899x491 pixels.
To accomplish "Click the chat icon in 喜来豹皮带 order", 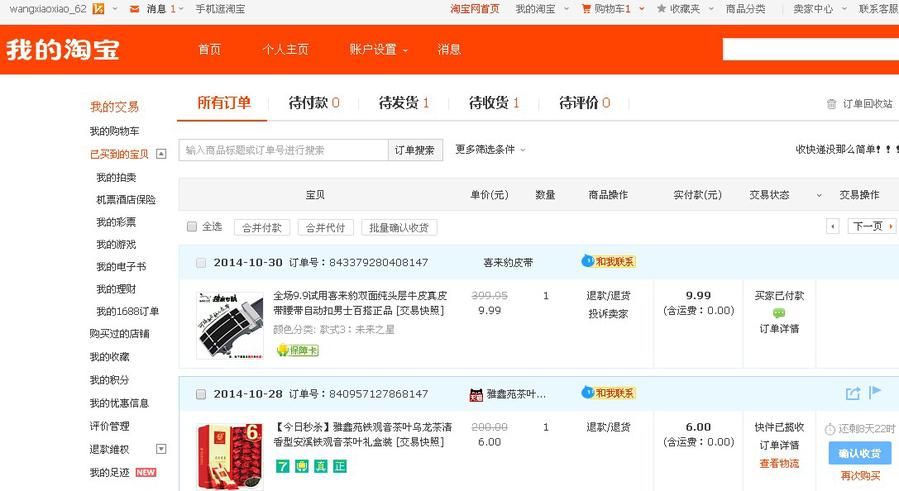I will pyautogui.click(x=779, y=313).
